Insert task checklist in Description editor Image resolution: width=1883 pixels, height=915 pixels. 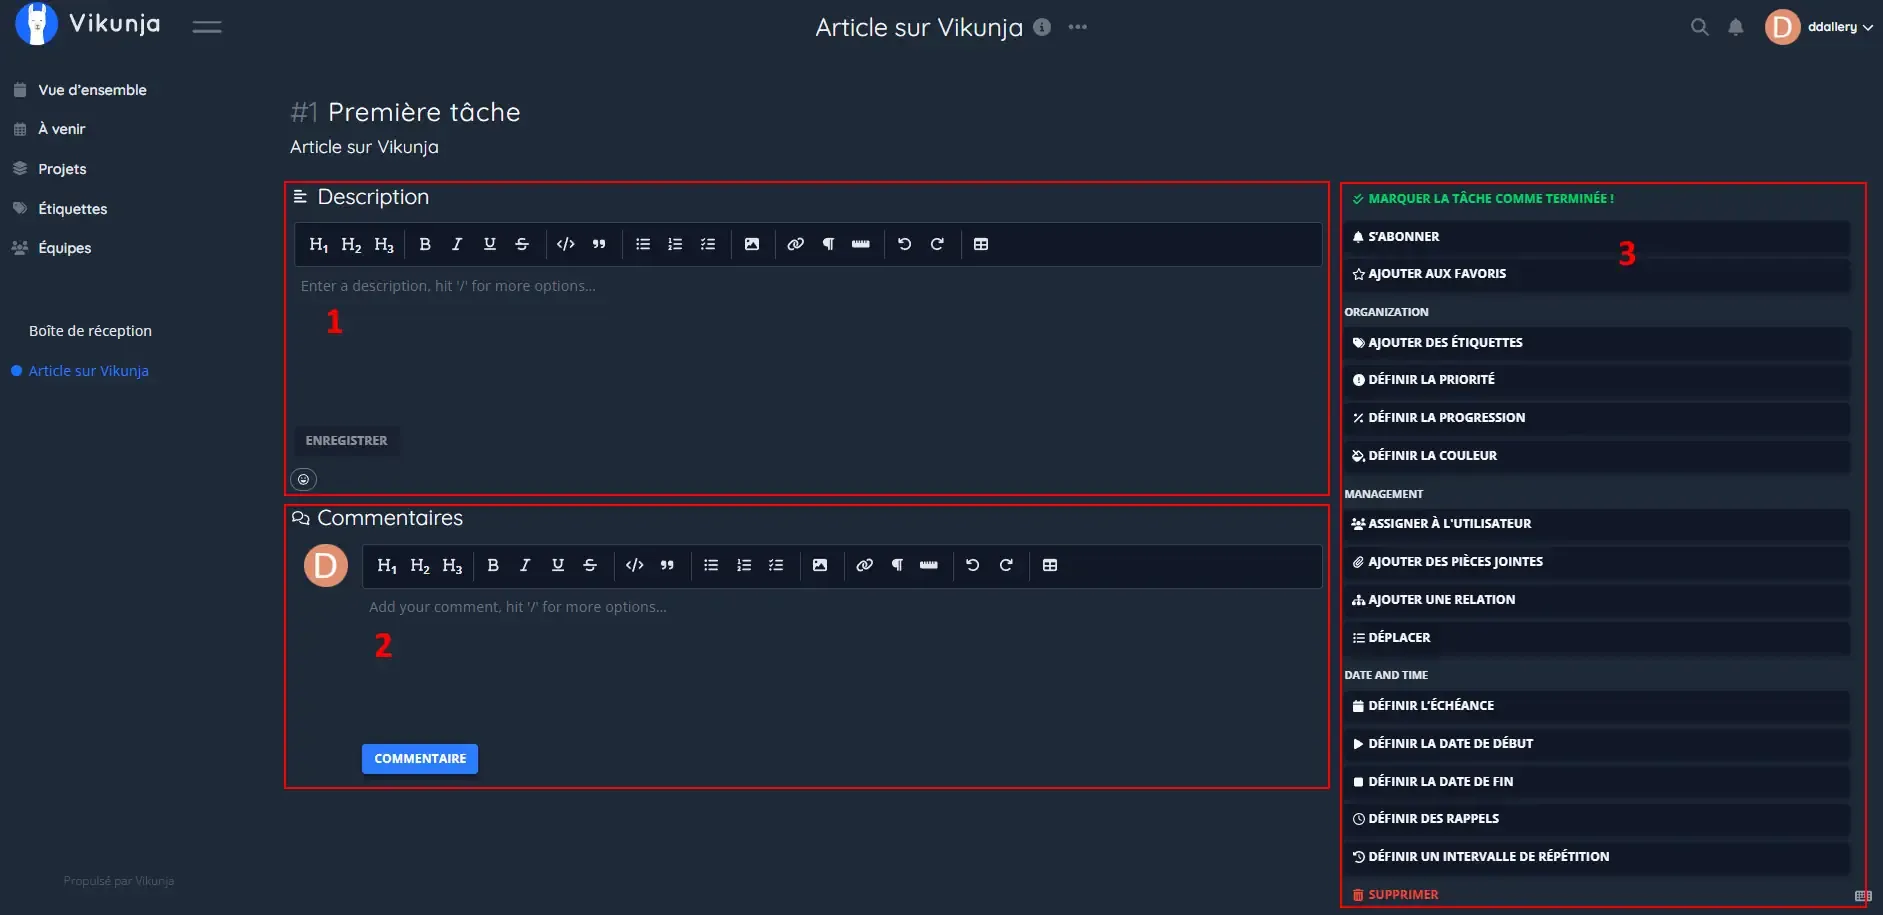pyautogui.click(x=708, y=244)
